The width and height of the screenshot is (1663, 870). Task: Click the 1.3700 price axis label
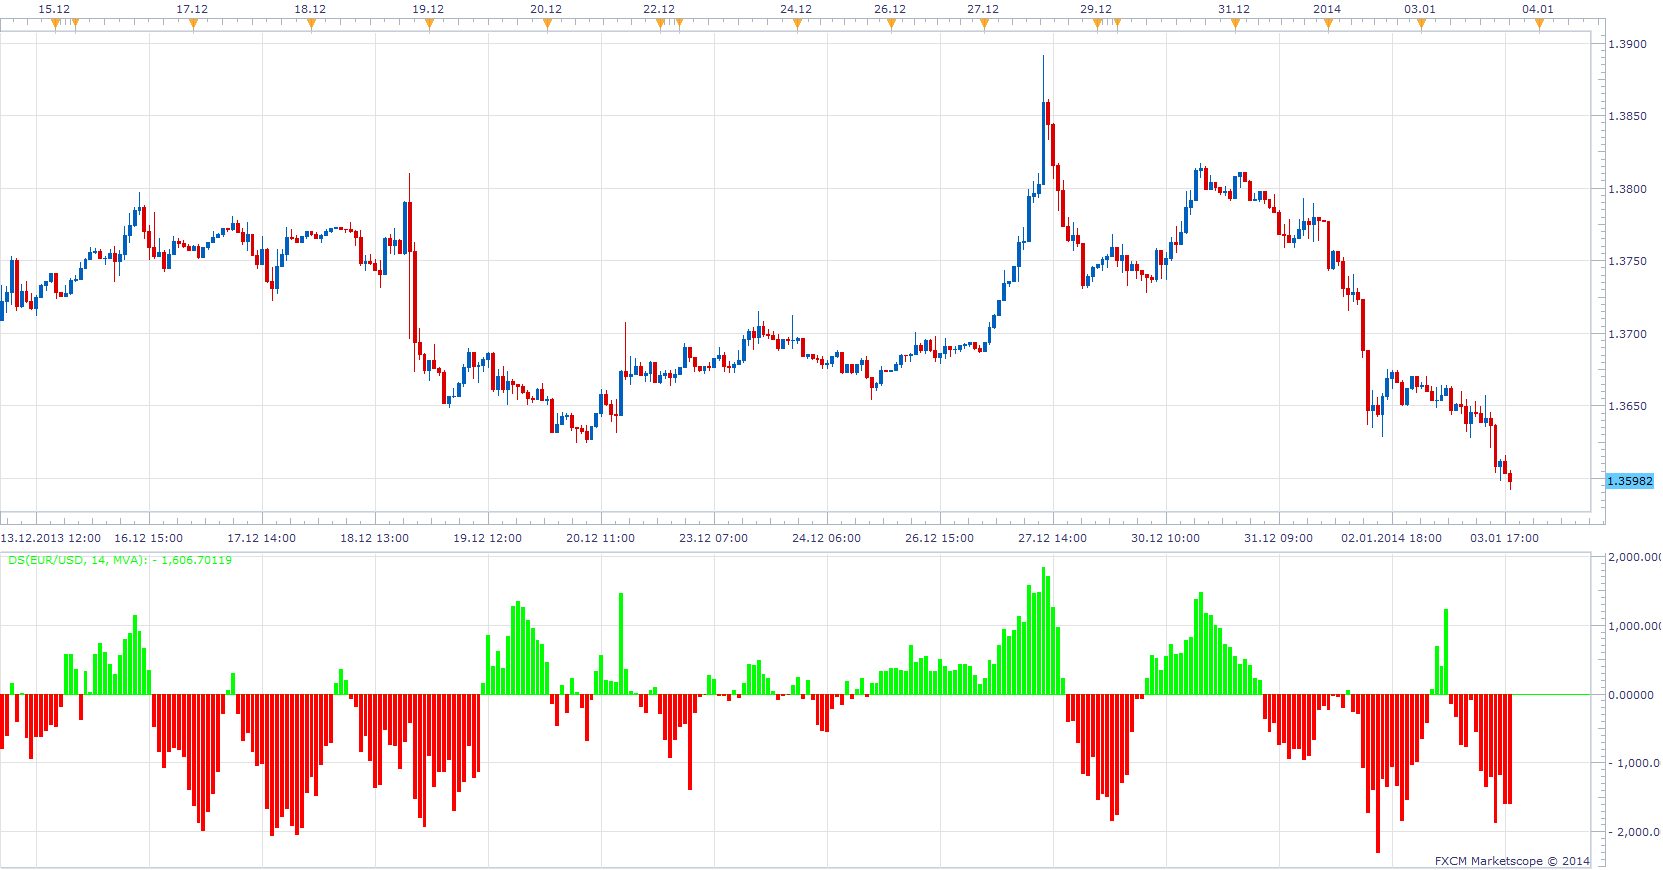[1627, 334]
